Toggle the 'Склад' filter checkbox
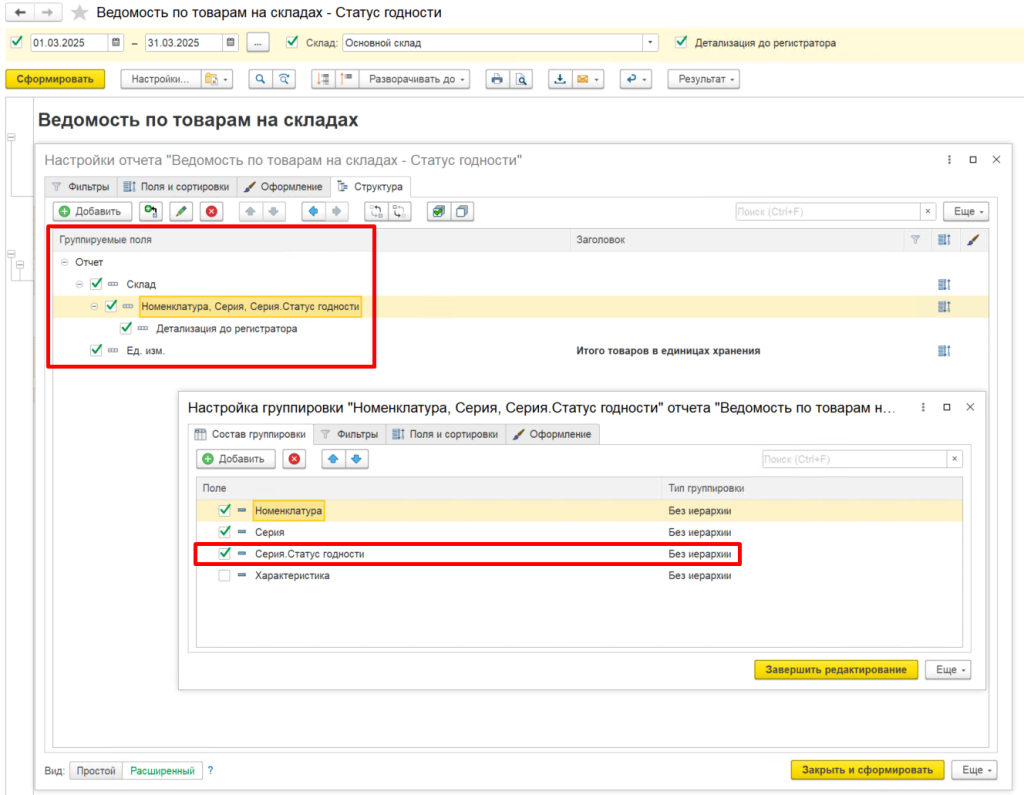1024x795 pixels. pos(292,42)
